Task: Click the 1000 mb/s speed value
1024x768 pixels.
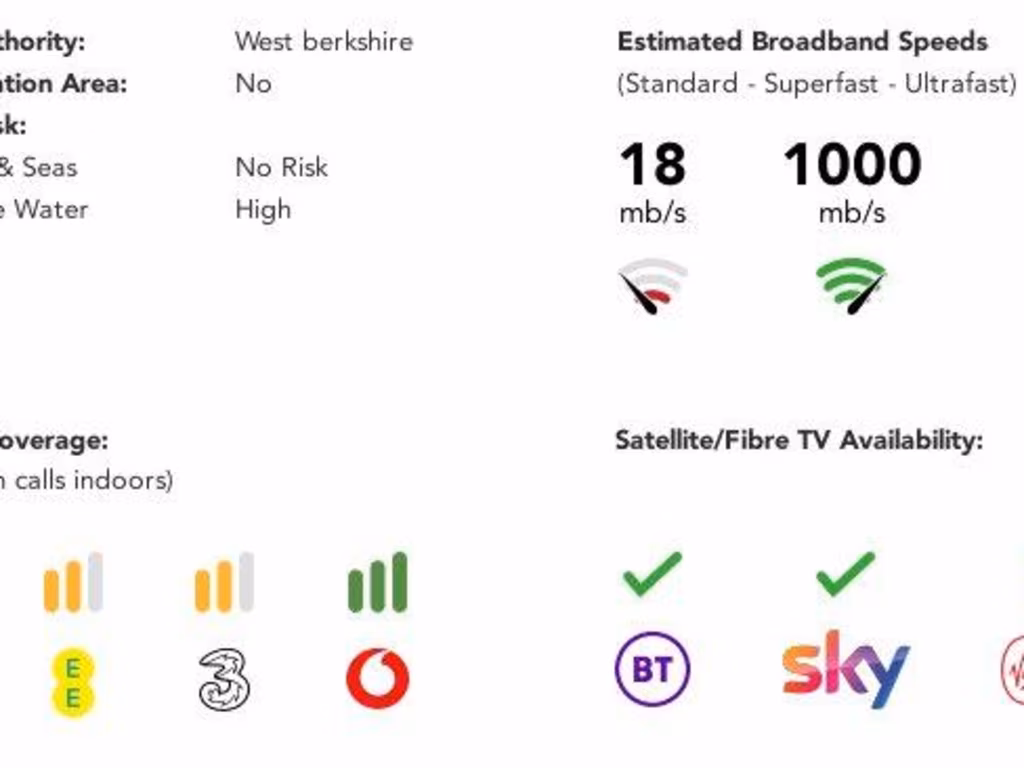Action: pyautogui.click(x=851, y=164)
